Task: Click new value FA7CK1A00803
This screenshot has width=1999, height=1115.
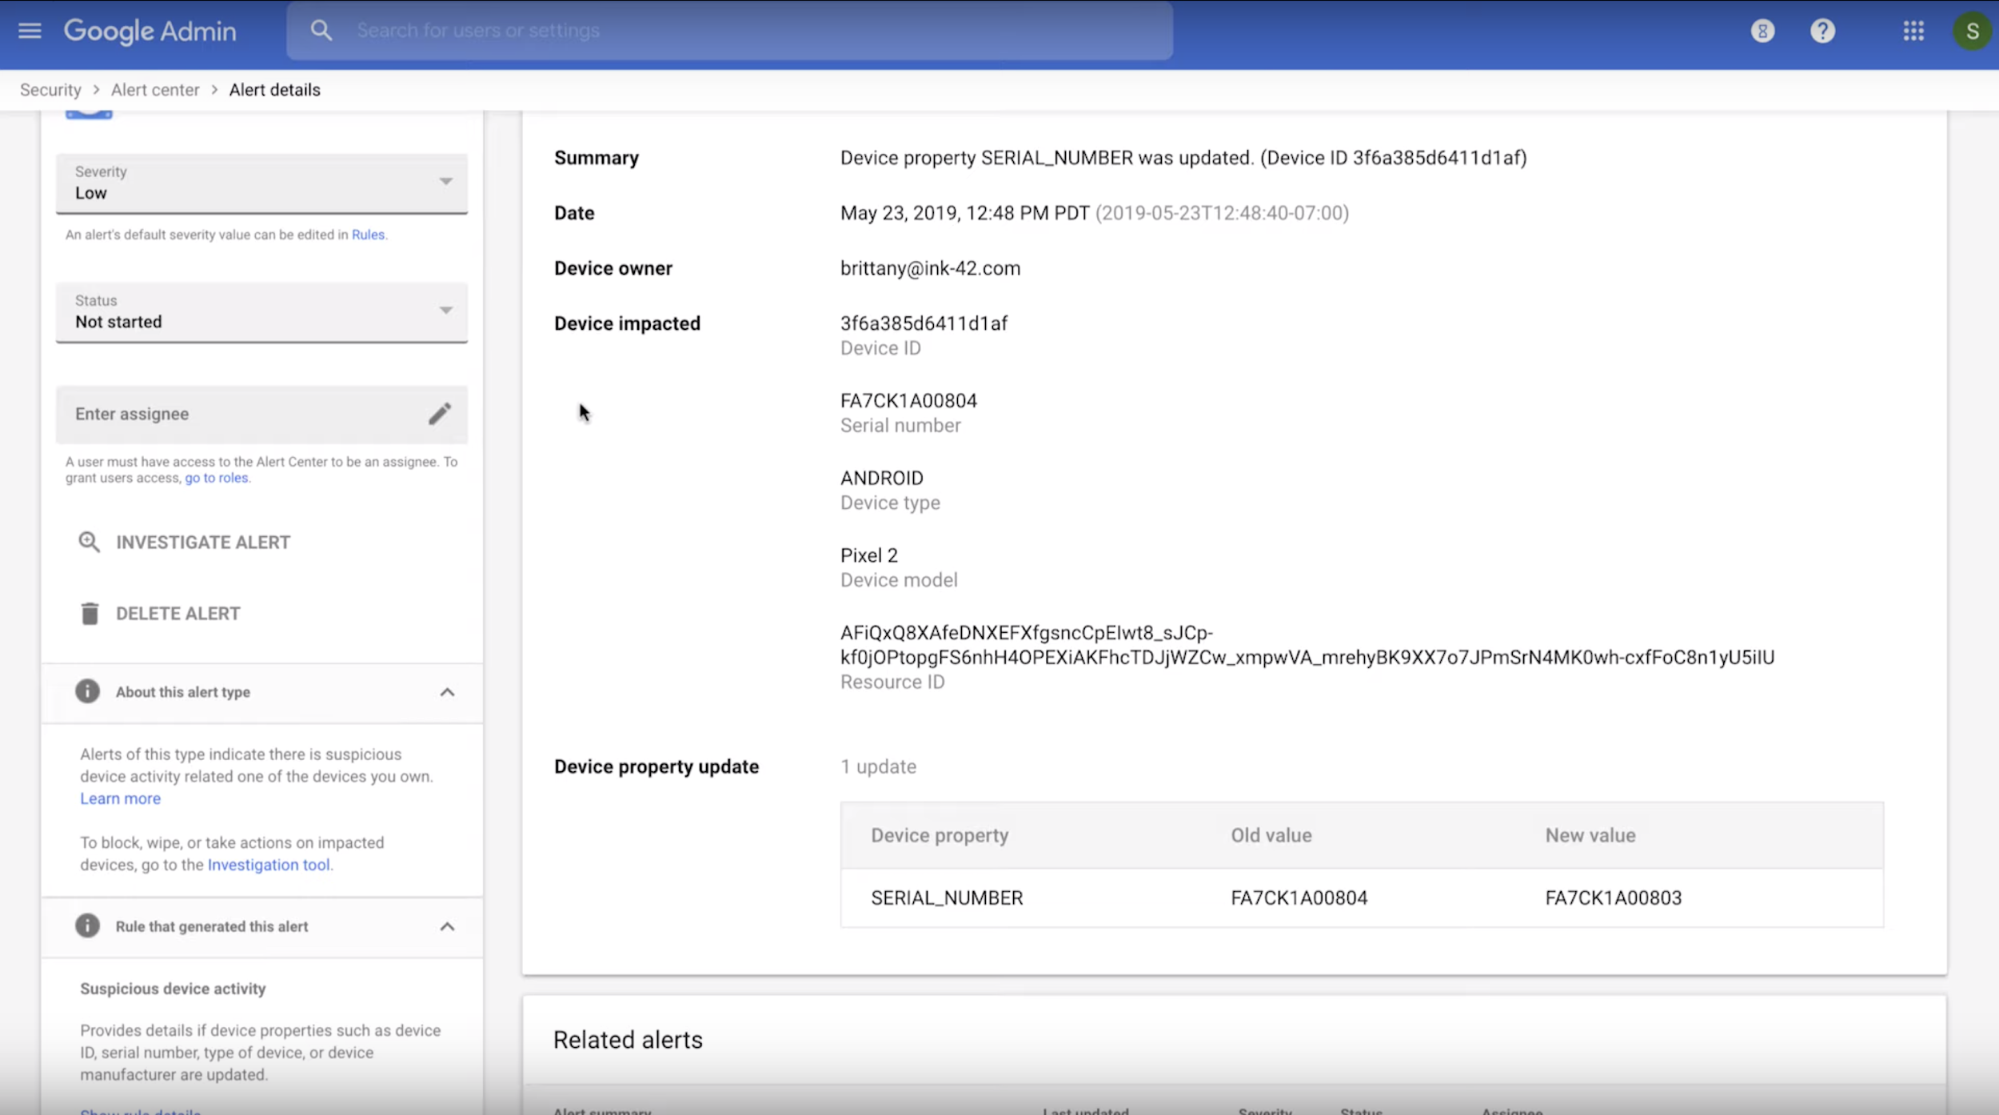Action: (x=1613, y=898)
